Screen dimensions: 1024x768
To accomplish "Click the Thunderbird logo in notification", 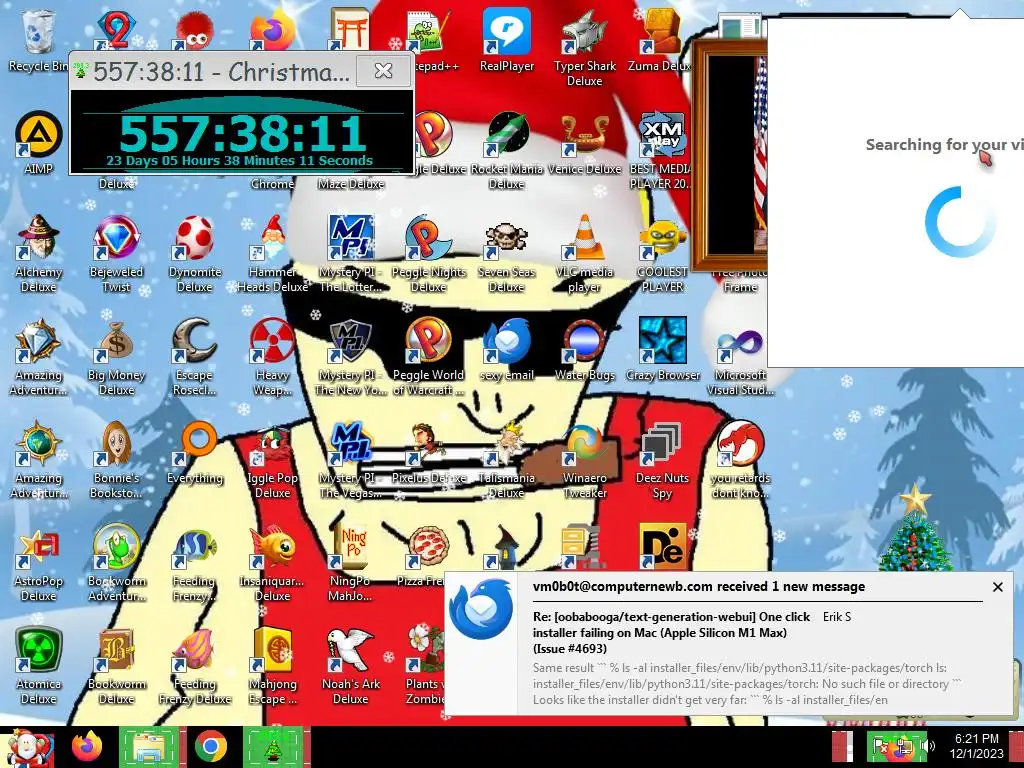I will pyautogui.click(x=481, y=608).
